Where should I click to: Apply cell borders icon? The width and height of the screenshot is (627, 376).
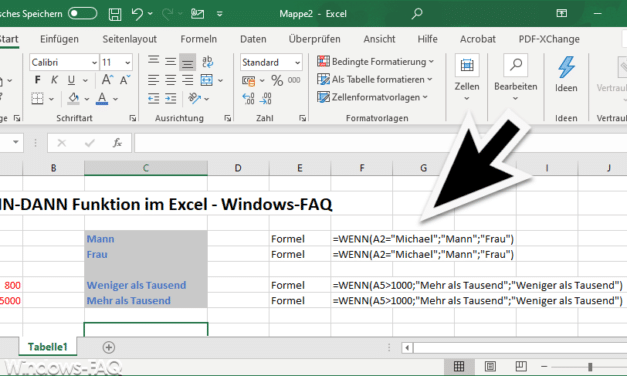tap(37, 98)
